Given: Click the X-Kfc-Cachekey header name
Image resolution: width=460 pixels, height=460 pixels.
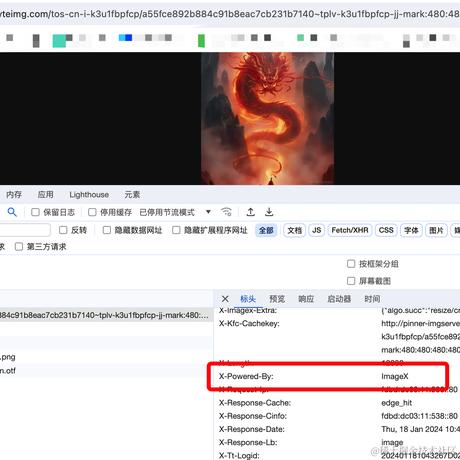Looking at the screenshot, I should 249,323.
